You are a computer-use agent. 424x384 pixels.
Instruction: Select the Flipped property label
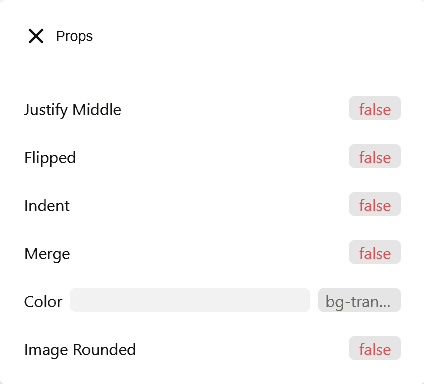[x=50, y=158]
